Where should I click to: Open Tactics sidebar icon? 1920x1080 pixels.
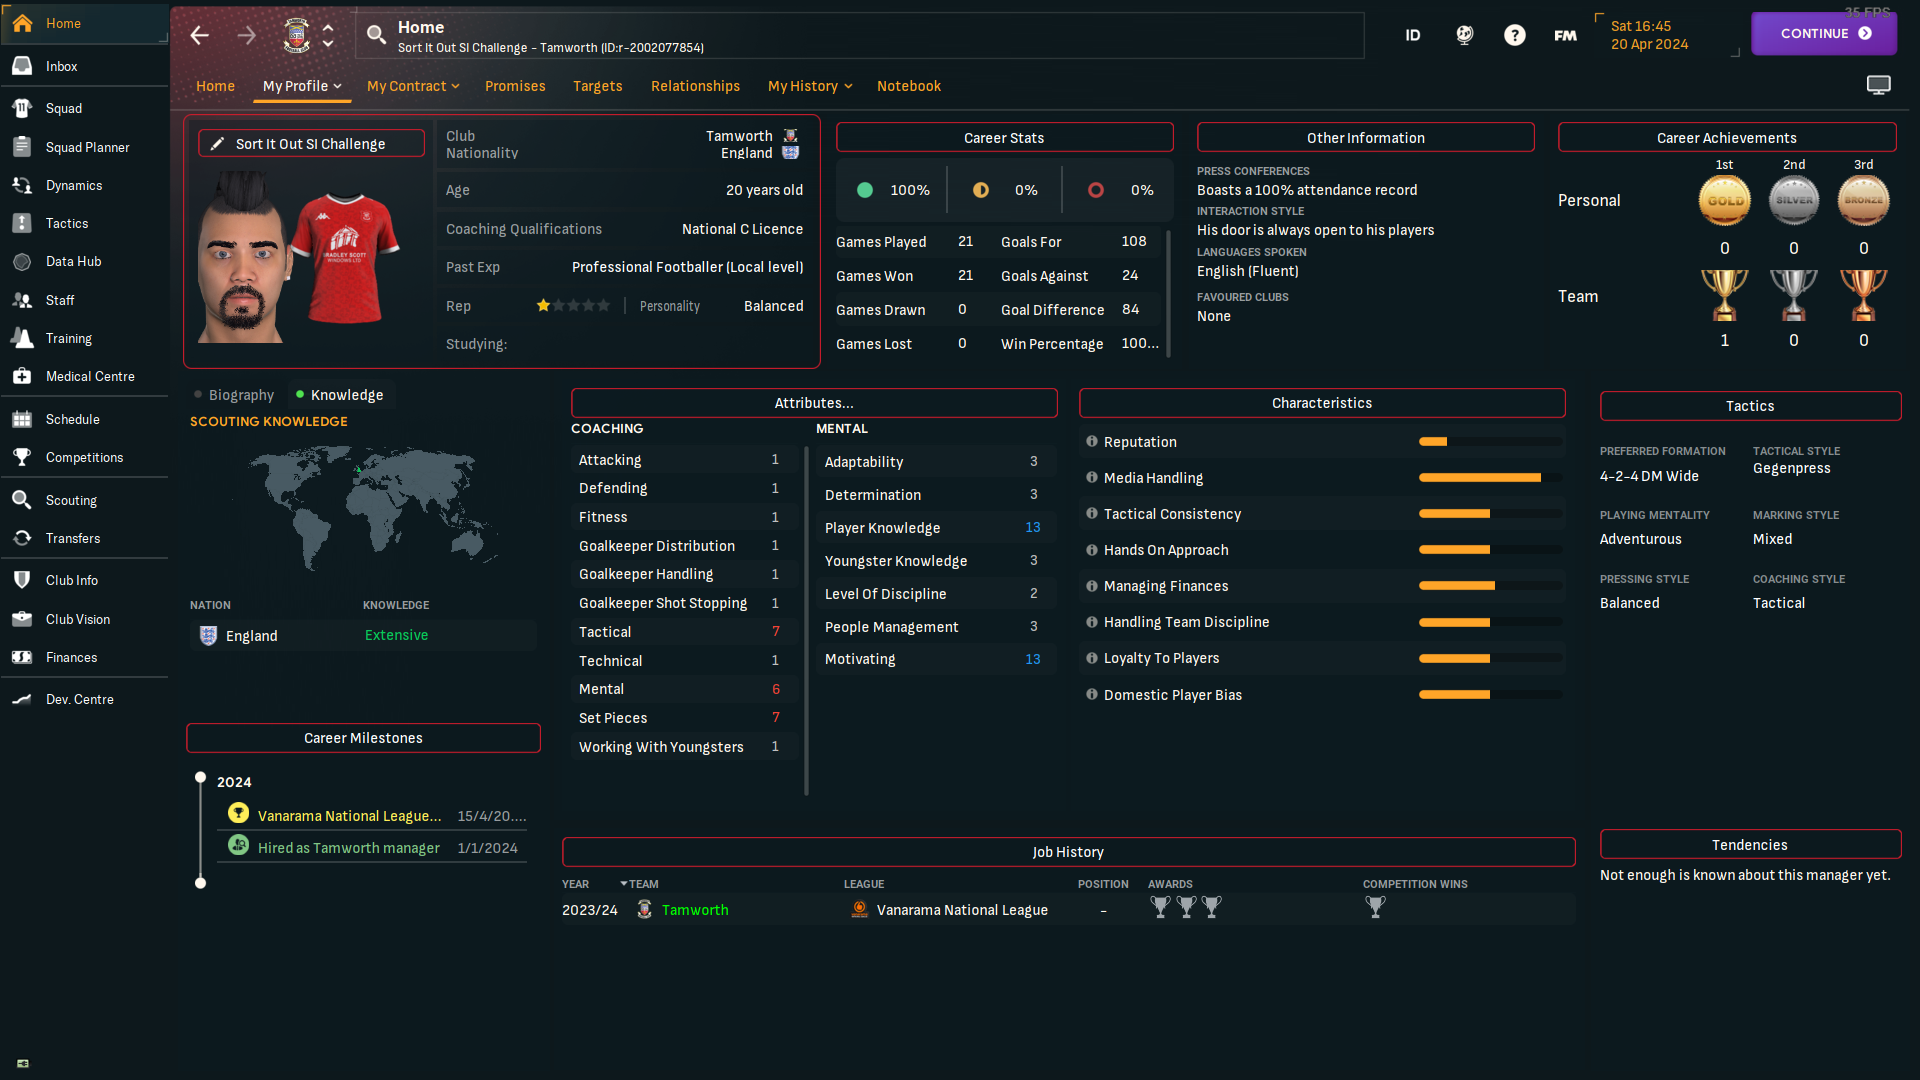(x=22, y=223)
